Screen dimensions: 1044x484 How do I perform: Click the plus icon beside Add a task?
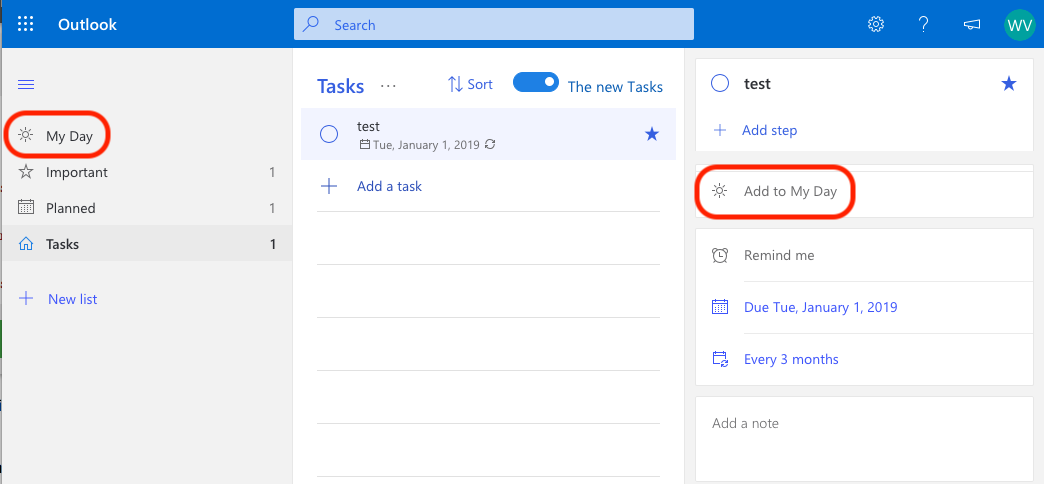tap(329, 186)
